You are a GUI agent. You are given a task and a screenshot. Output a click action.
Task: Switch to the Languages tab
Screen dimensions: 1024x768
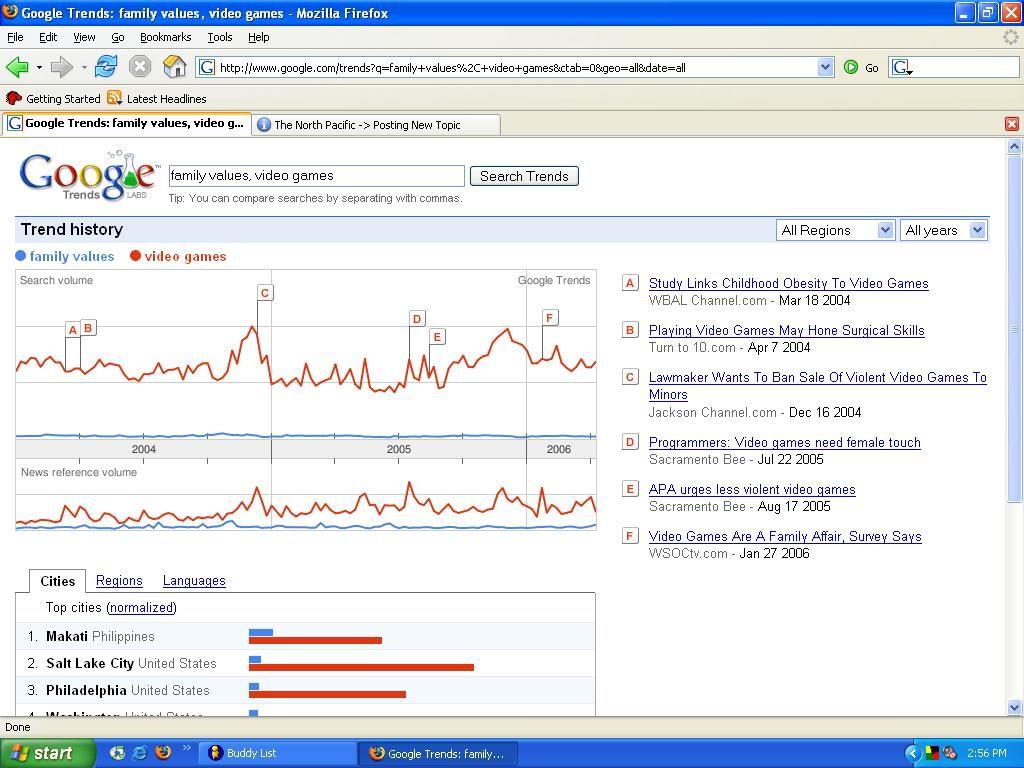click(x=194, y=581)
